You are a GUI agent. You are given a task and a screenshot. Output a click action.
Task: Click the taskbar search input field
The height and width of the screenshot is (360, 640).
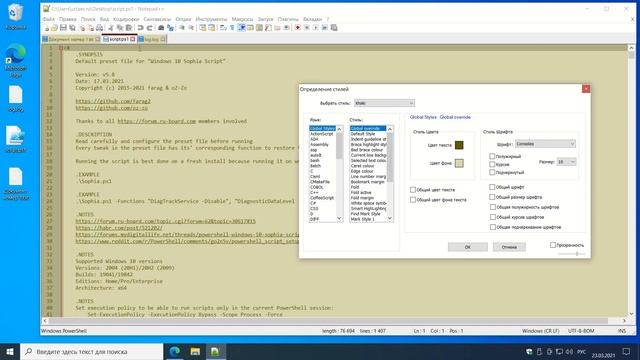[91, 351]
